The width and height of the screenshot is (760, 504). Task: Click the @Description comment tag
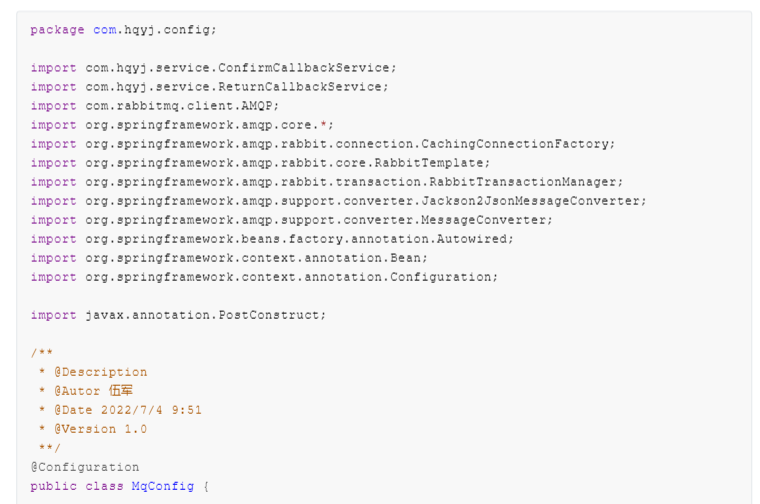tap(100, 372)
